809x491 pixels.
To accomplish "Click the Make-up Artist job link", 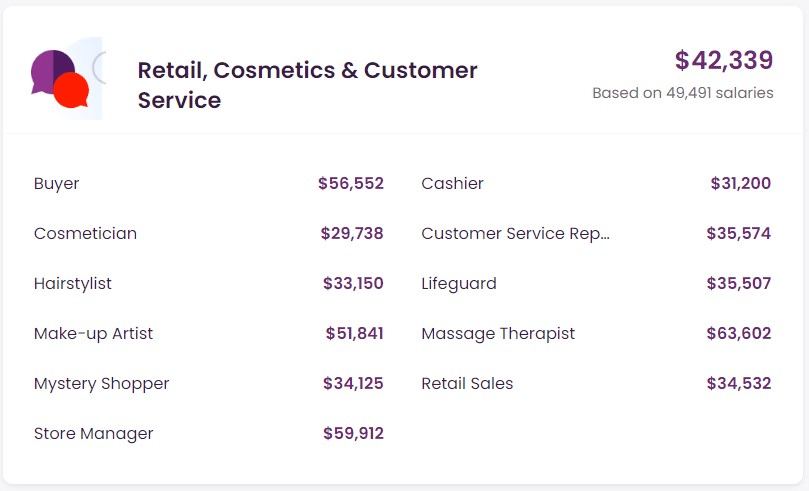I will coord(93,333).
